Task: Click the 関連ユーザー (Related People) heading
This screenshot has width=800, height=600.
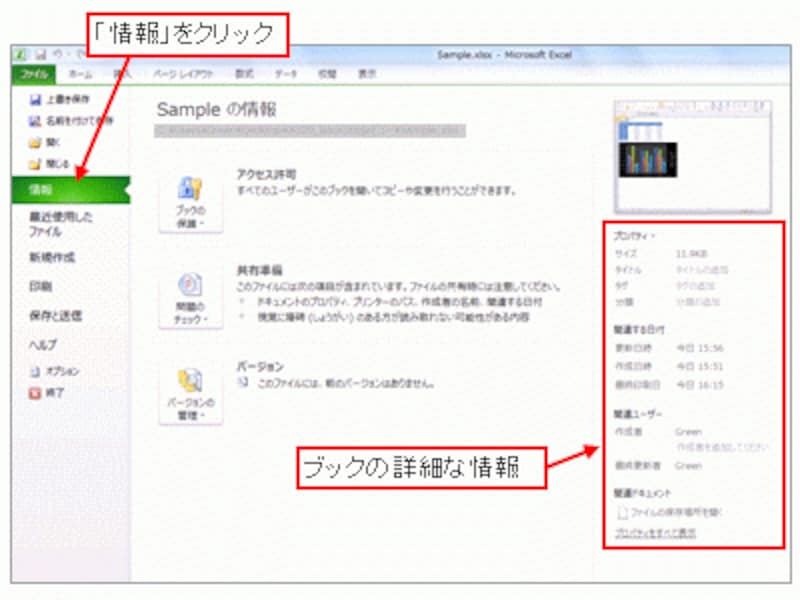Action: [x=638, y=414]
